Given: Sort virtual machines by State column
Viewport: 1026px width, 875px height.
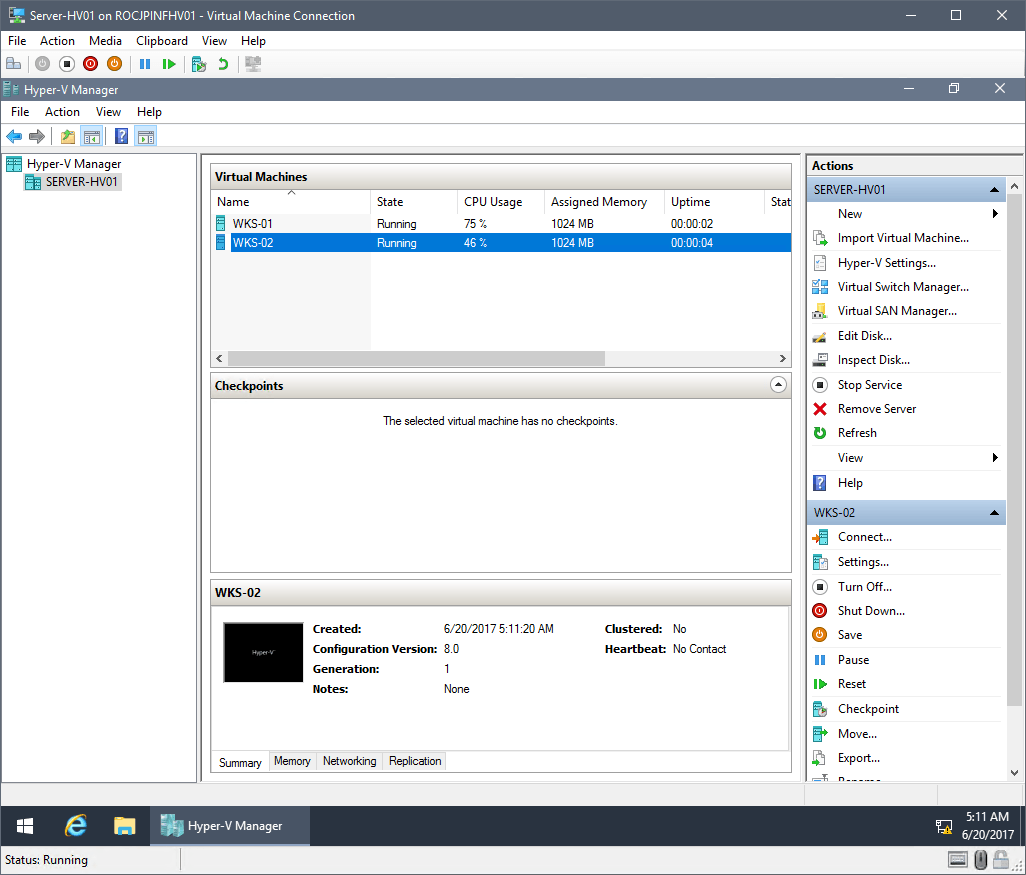Looking at the screenshot, I should click(414, 202).
